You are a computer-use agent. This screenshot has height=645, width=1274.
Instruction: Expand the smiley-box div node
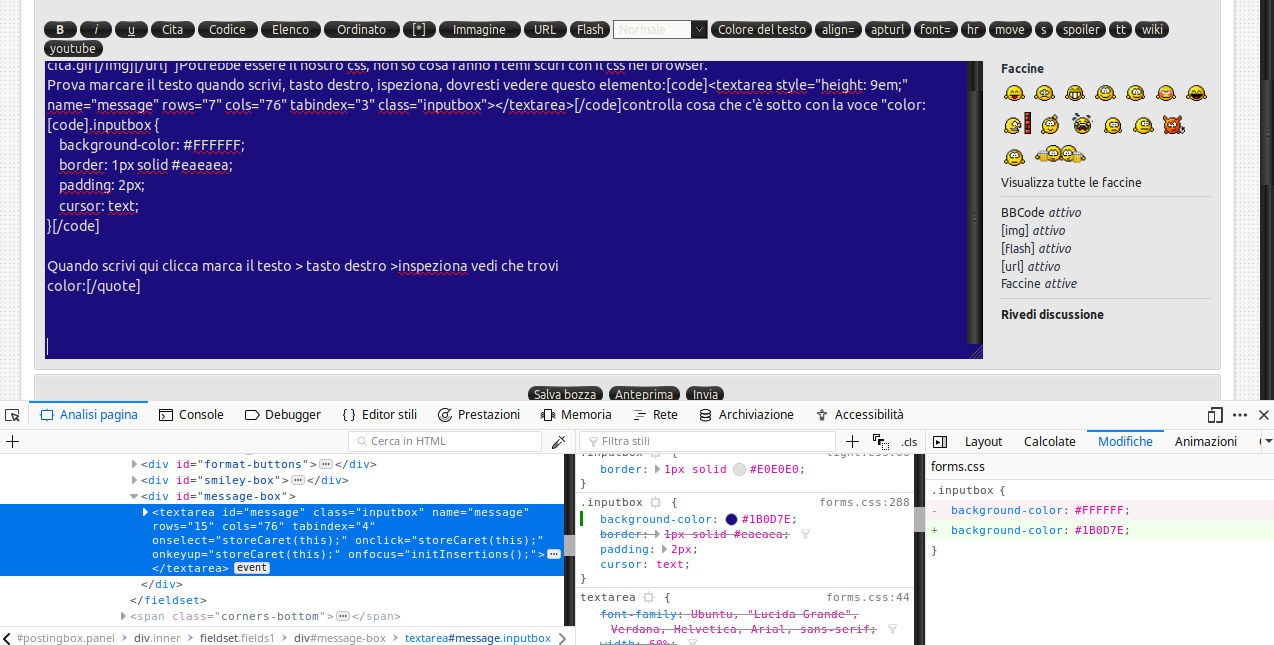tap(135, 480)
